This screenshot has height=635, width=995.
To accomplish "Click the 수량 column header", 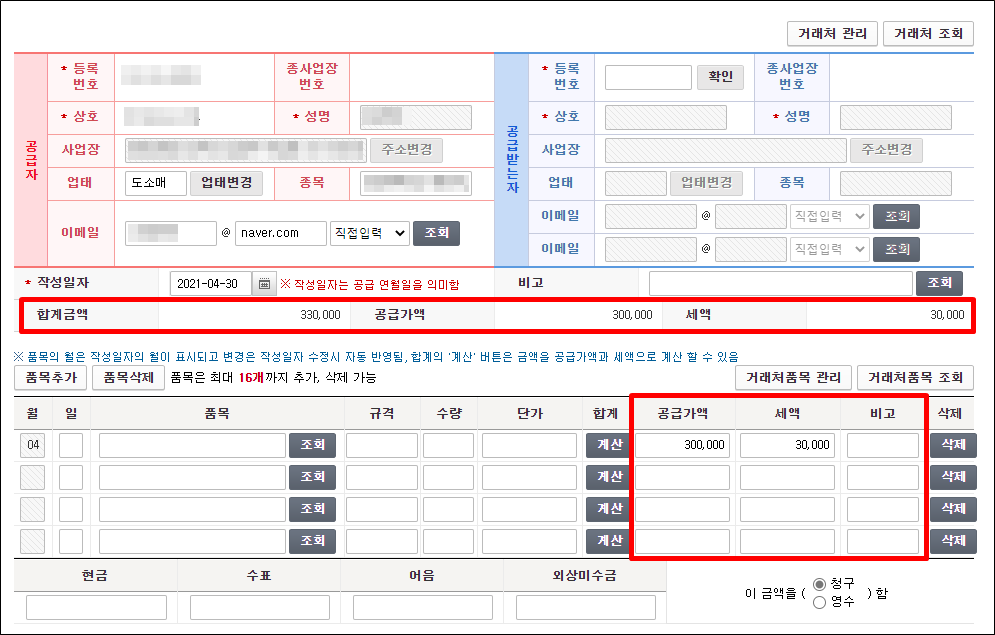I will point(449,414).
